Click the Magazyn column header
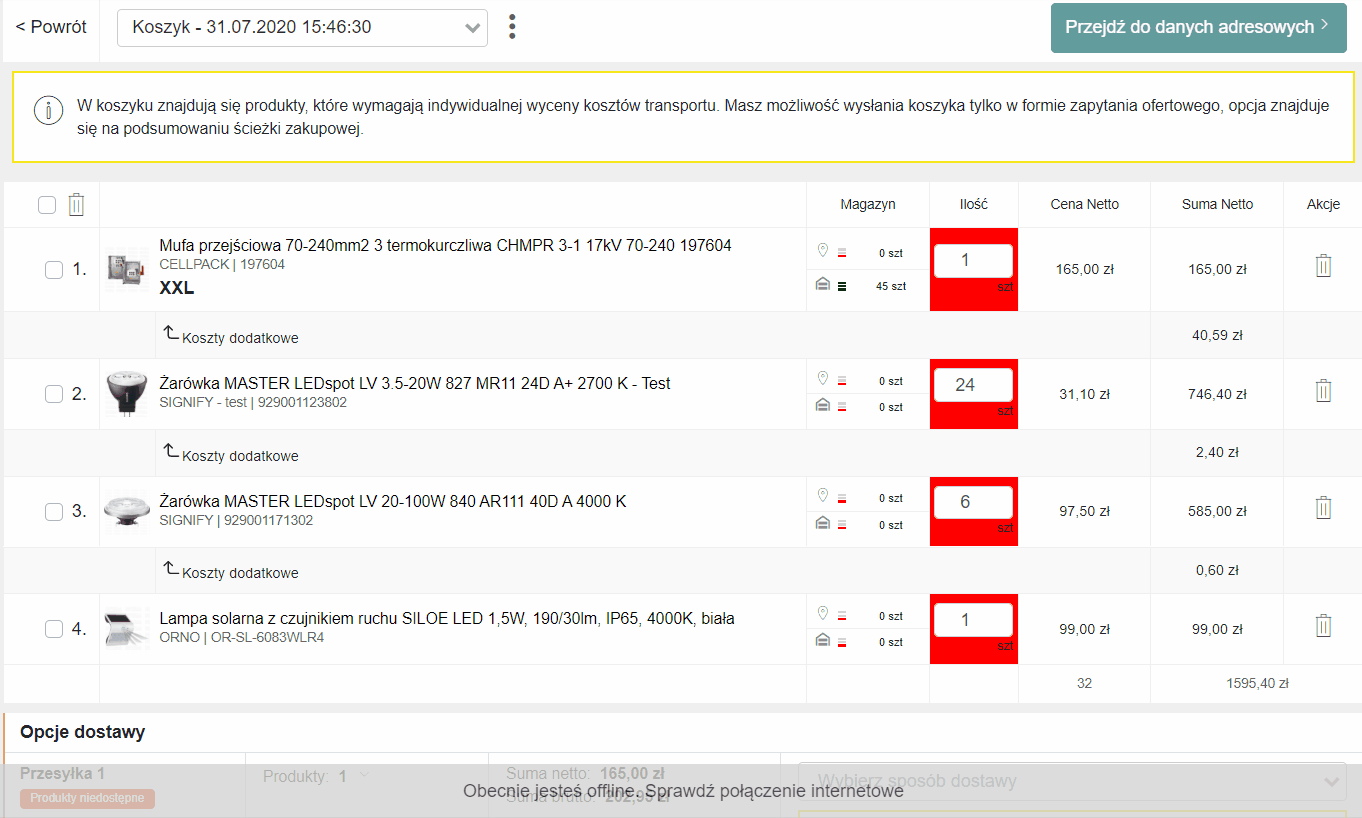 [868, 204]
